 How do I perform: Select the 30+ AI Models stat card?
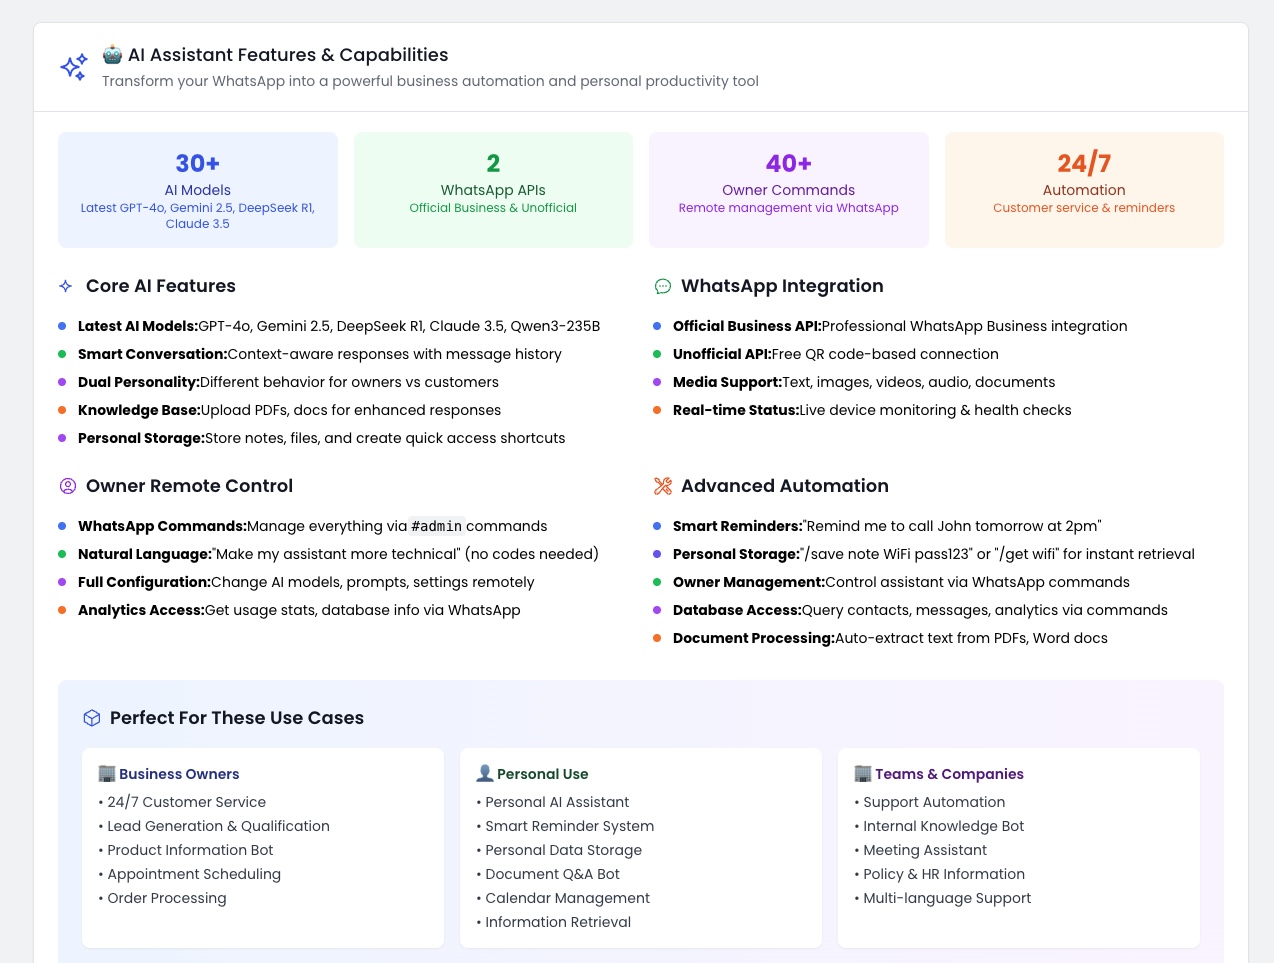(x=197, y=189)
